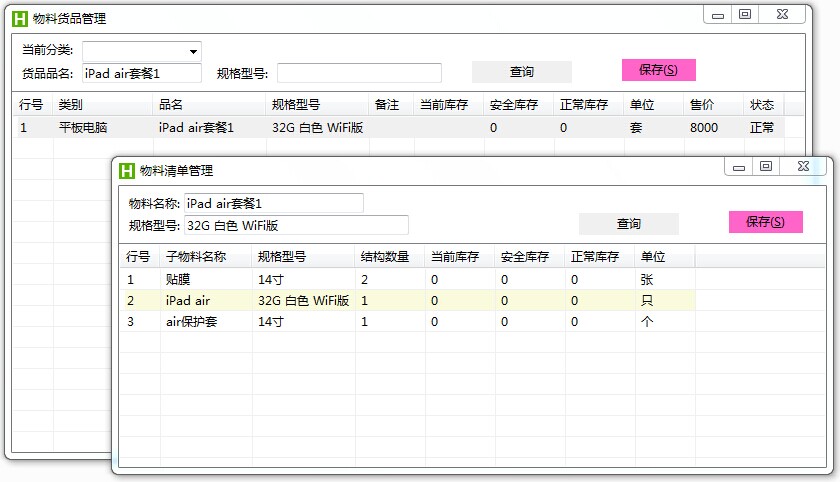The height and width of the screenshot is (482, 840).
Task: Click 查询 button in 物料货品管理 window
Action: pos(522,72)
